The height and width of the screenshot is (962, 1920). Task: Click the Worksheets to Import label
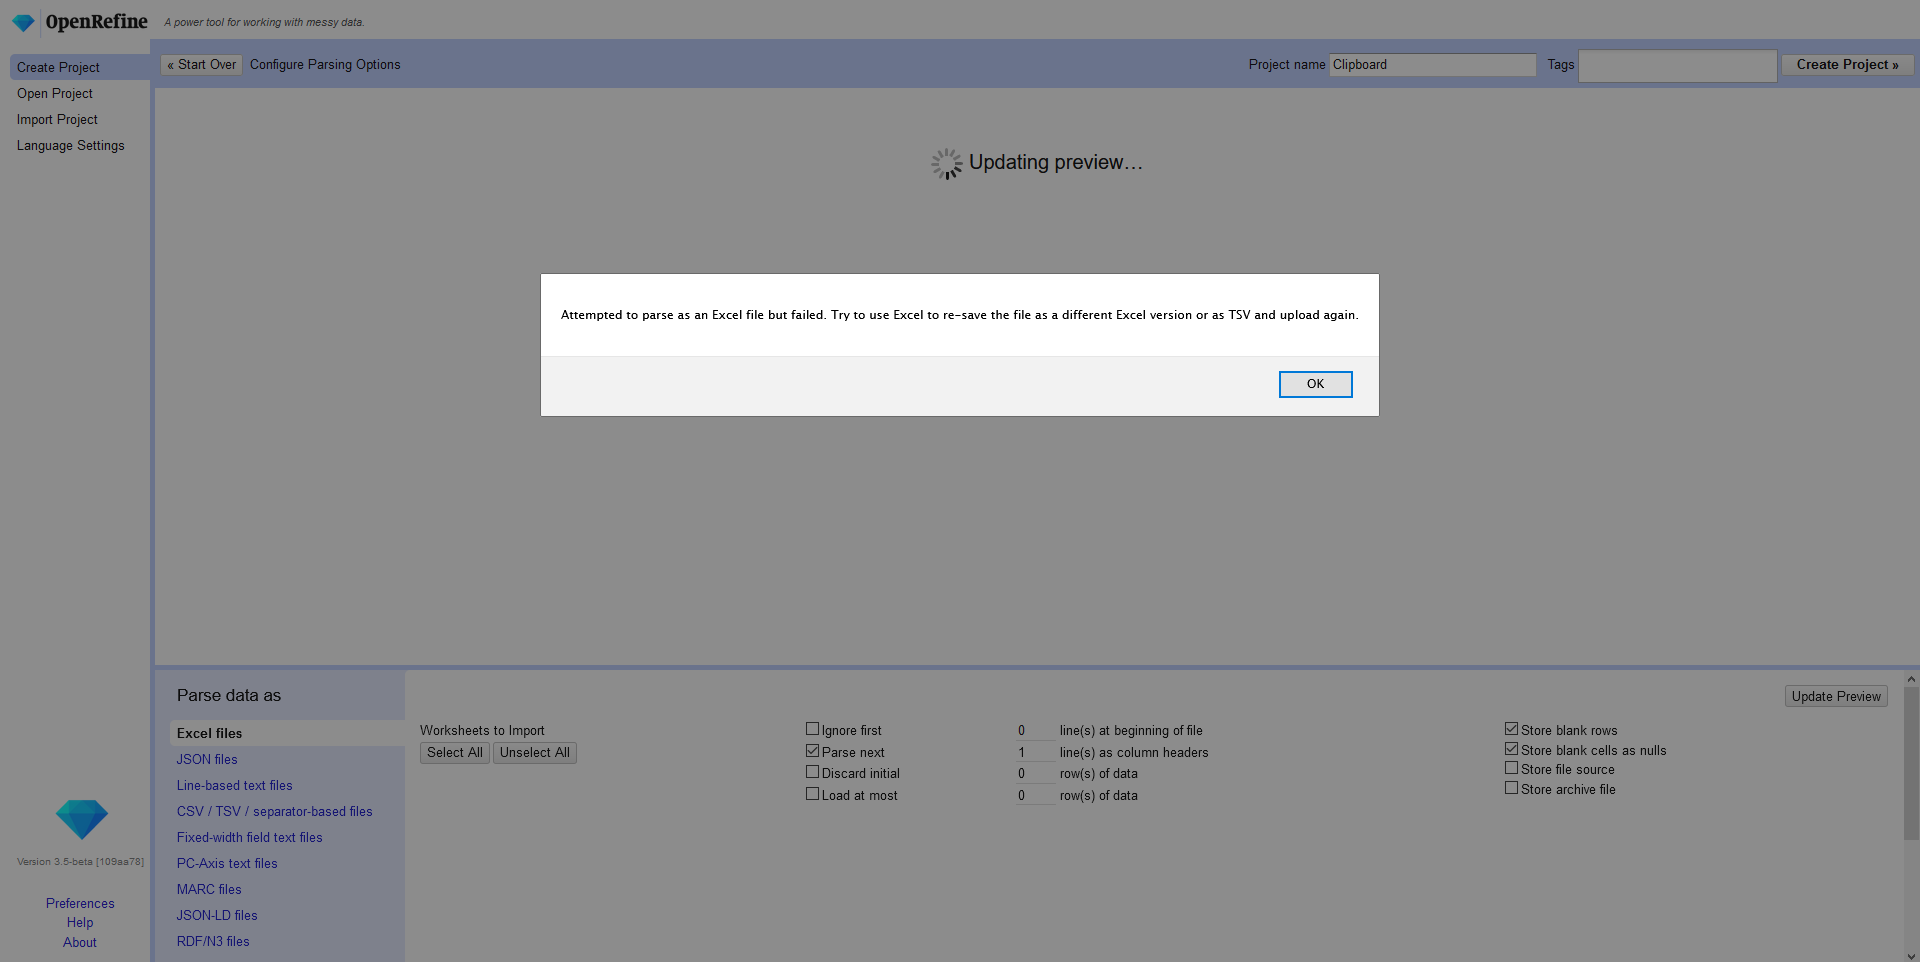482,731
